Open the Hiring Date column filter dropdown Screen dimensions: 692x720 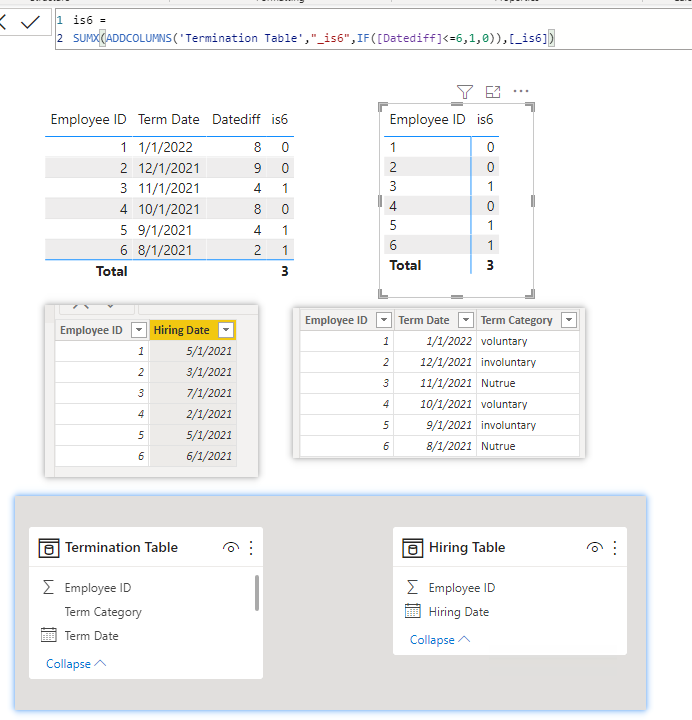tap(225, 330)
